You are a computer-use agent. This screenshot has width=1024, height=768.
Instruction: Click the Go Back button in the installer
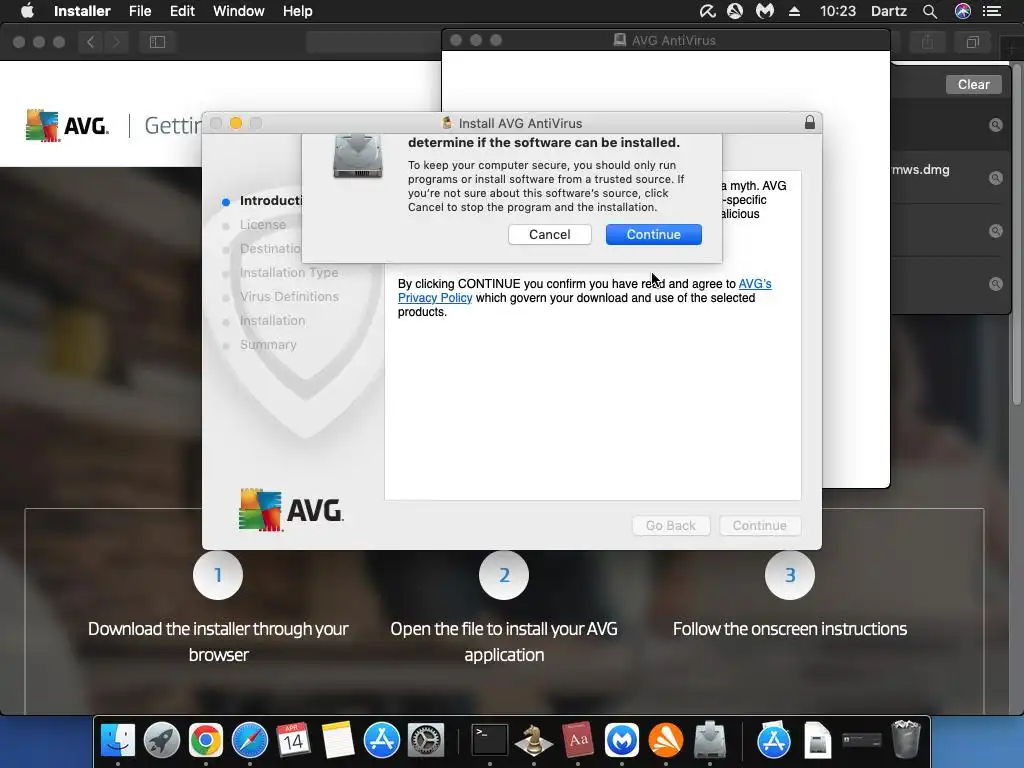click(671, 526)
